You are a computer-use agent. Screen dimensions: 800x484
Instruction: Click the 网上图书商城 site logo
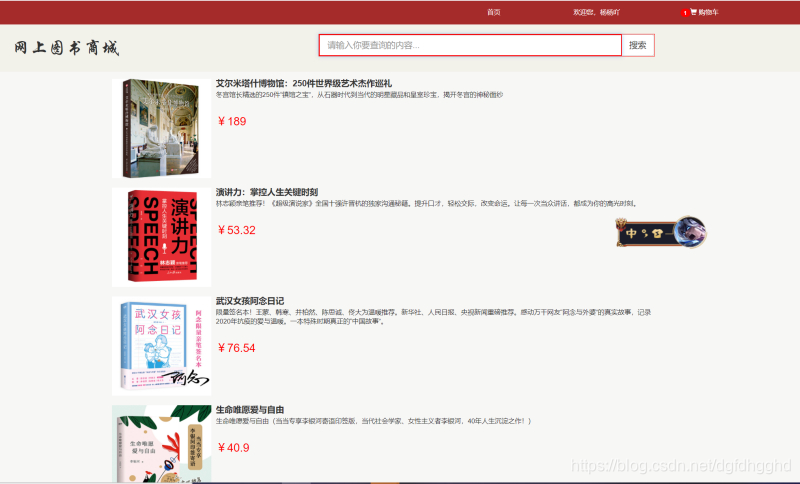pos(67,48)
